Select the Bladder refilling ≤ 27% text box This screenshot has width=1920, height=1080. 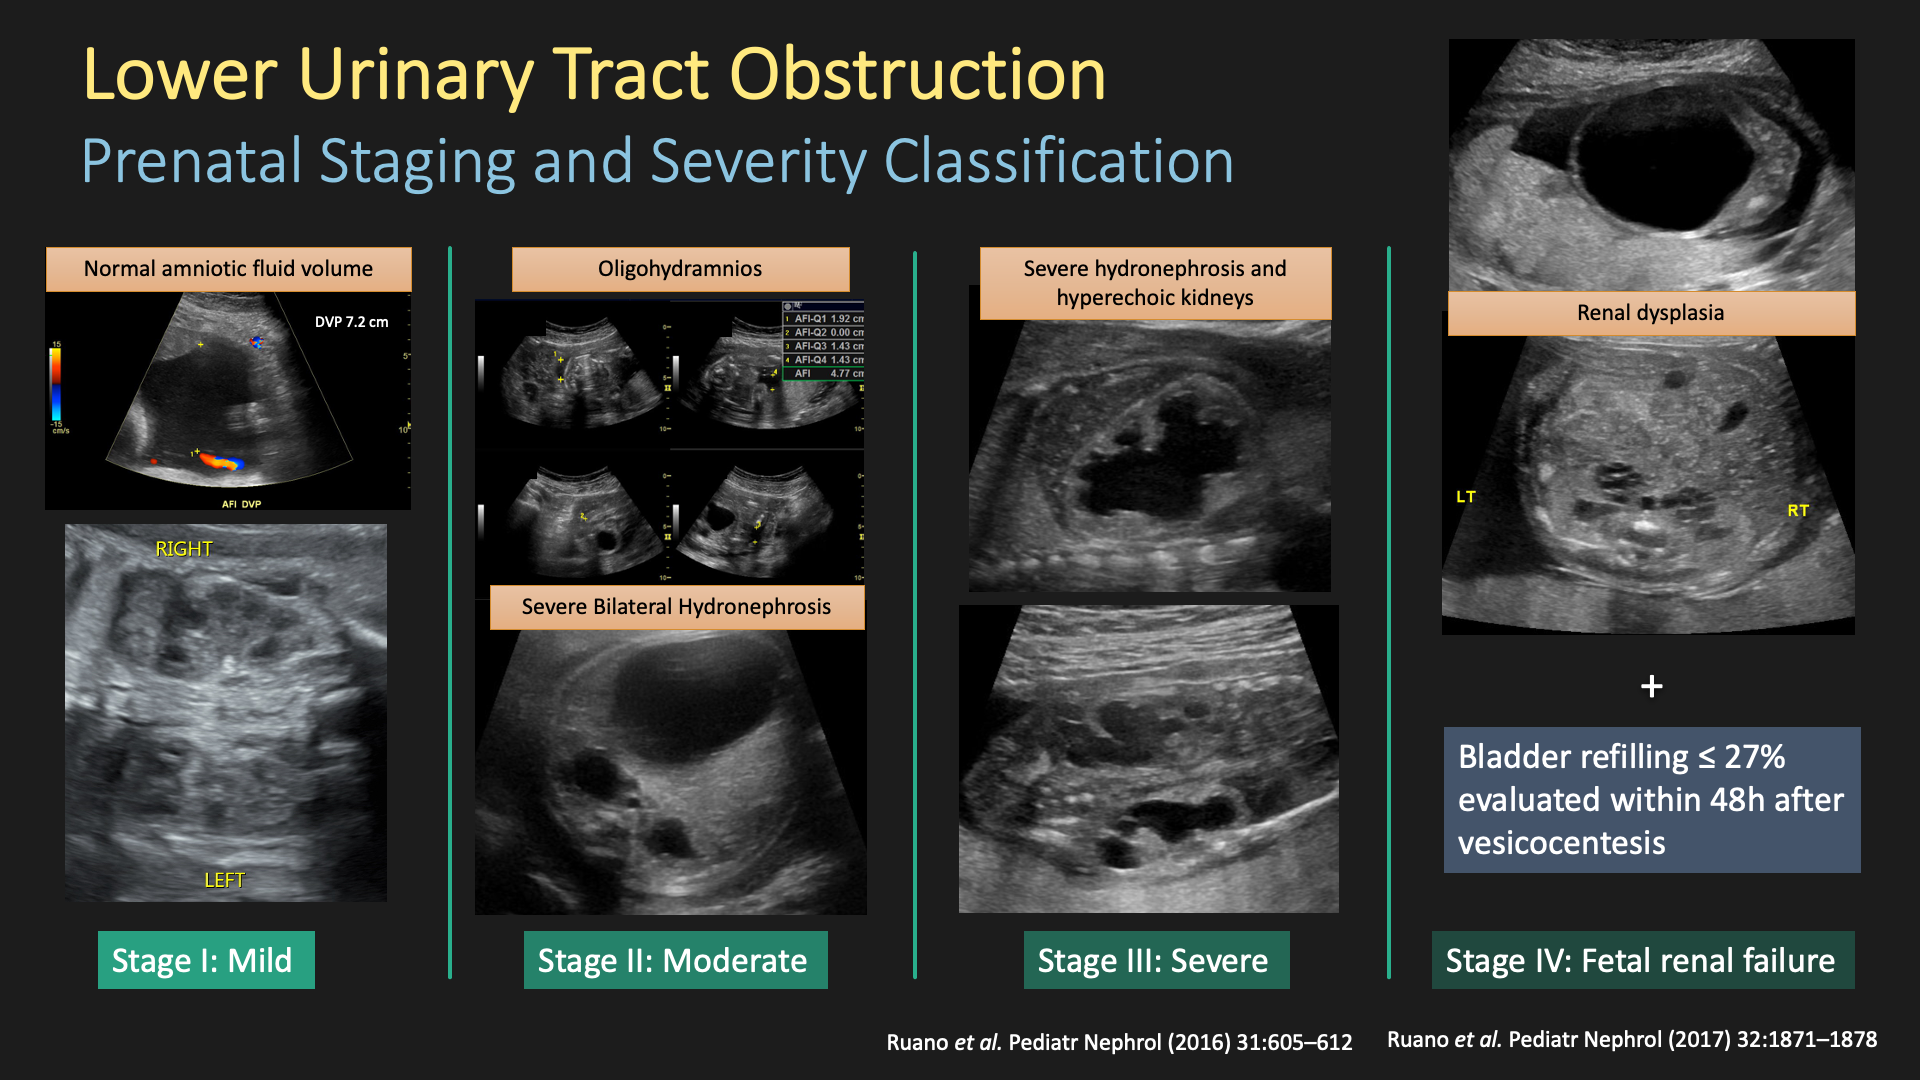coord(1651,799)
